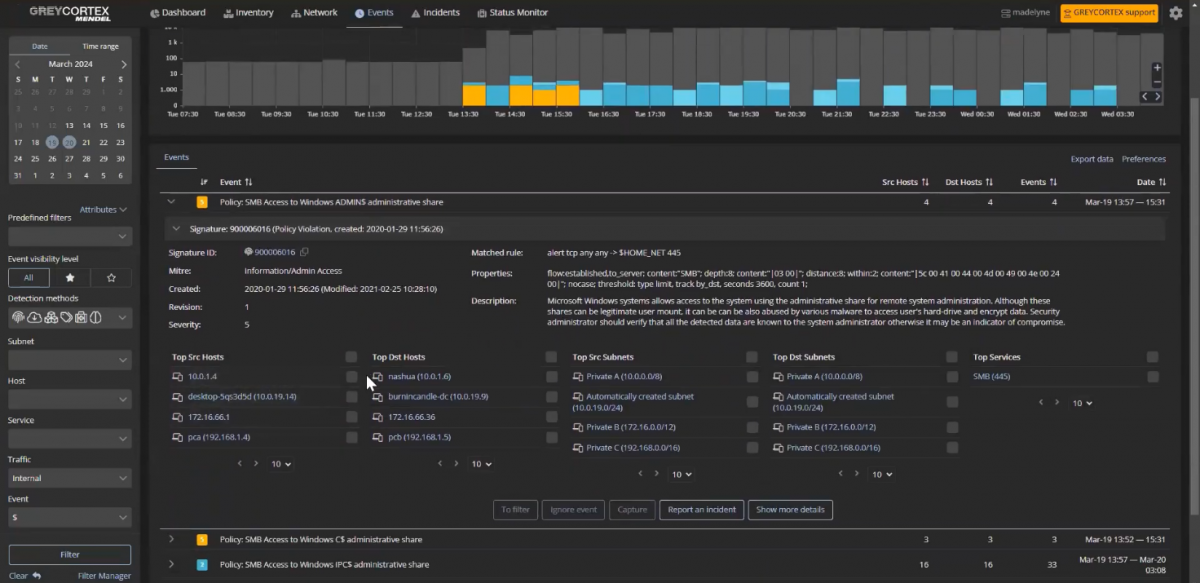This screenshot has height=583, width=1200.
Task: Open the Incidents tab
Action: 435,13
